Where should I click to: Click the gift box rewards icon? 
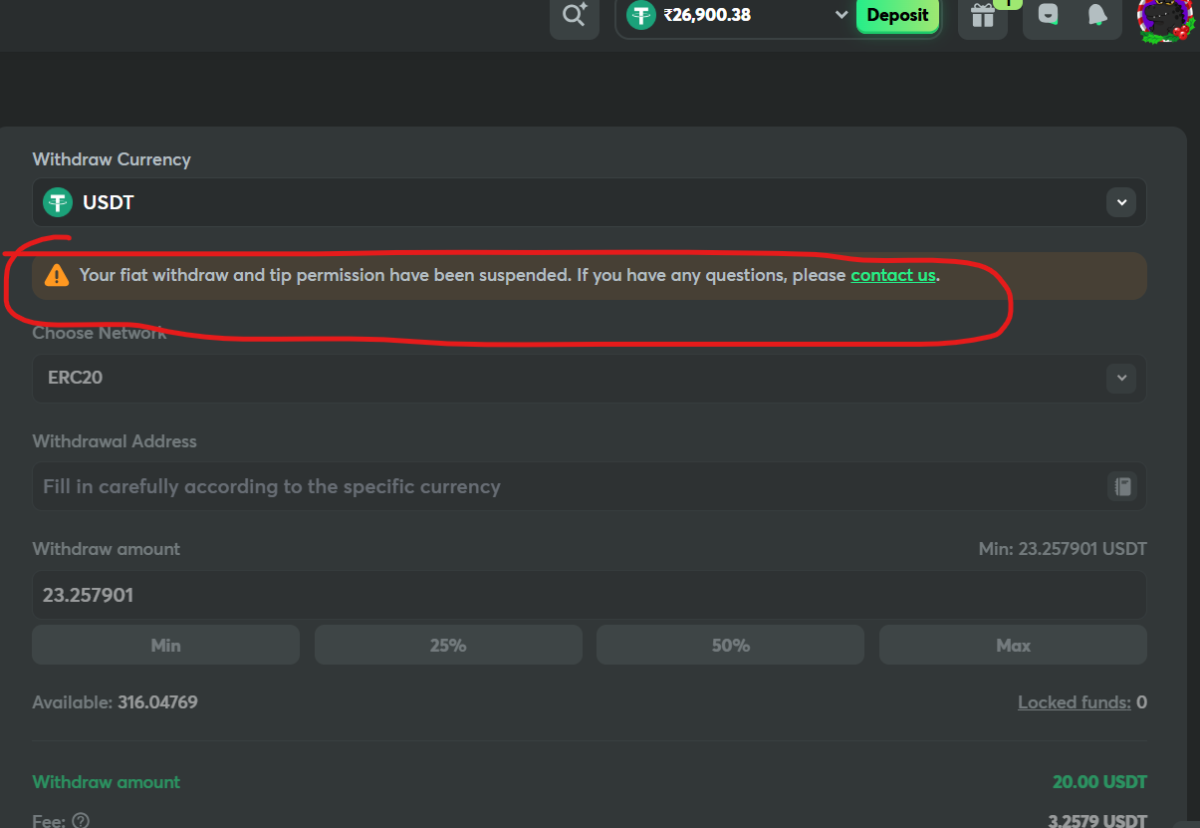[x=982, y=16]
